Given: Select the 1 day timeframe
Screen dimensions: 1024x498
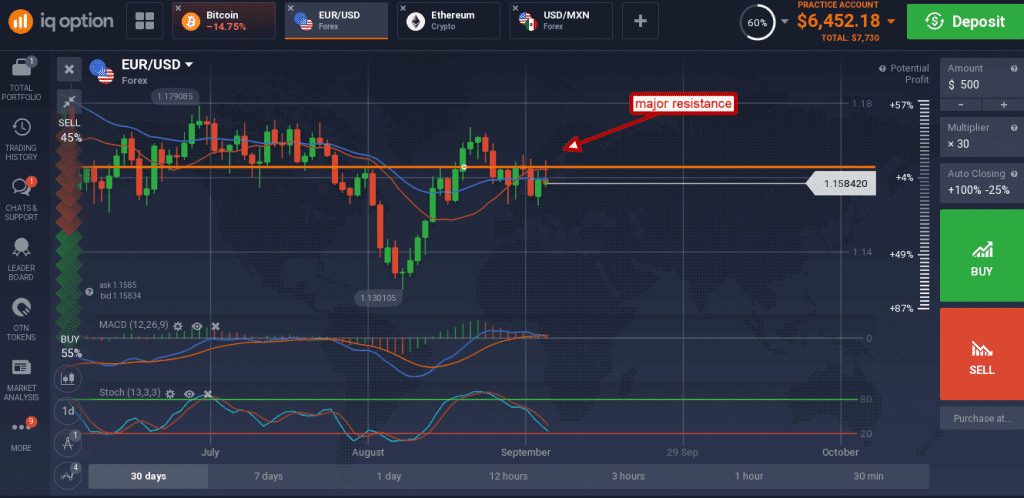Looking at the screenshot, I should click(x=389, y=476).
